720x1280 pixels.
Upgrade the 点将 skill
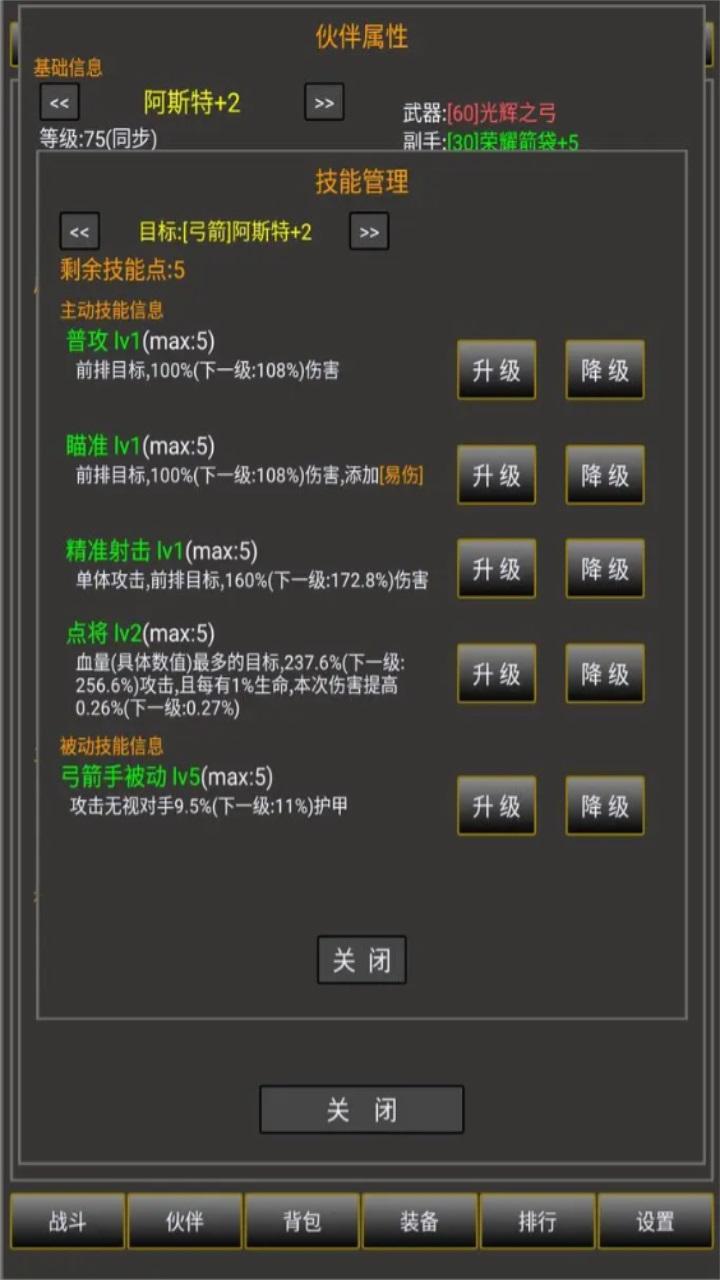(x=497, y=673)
